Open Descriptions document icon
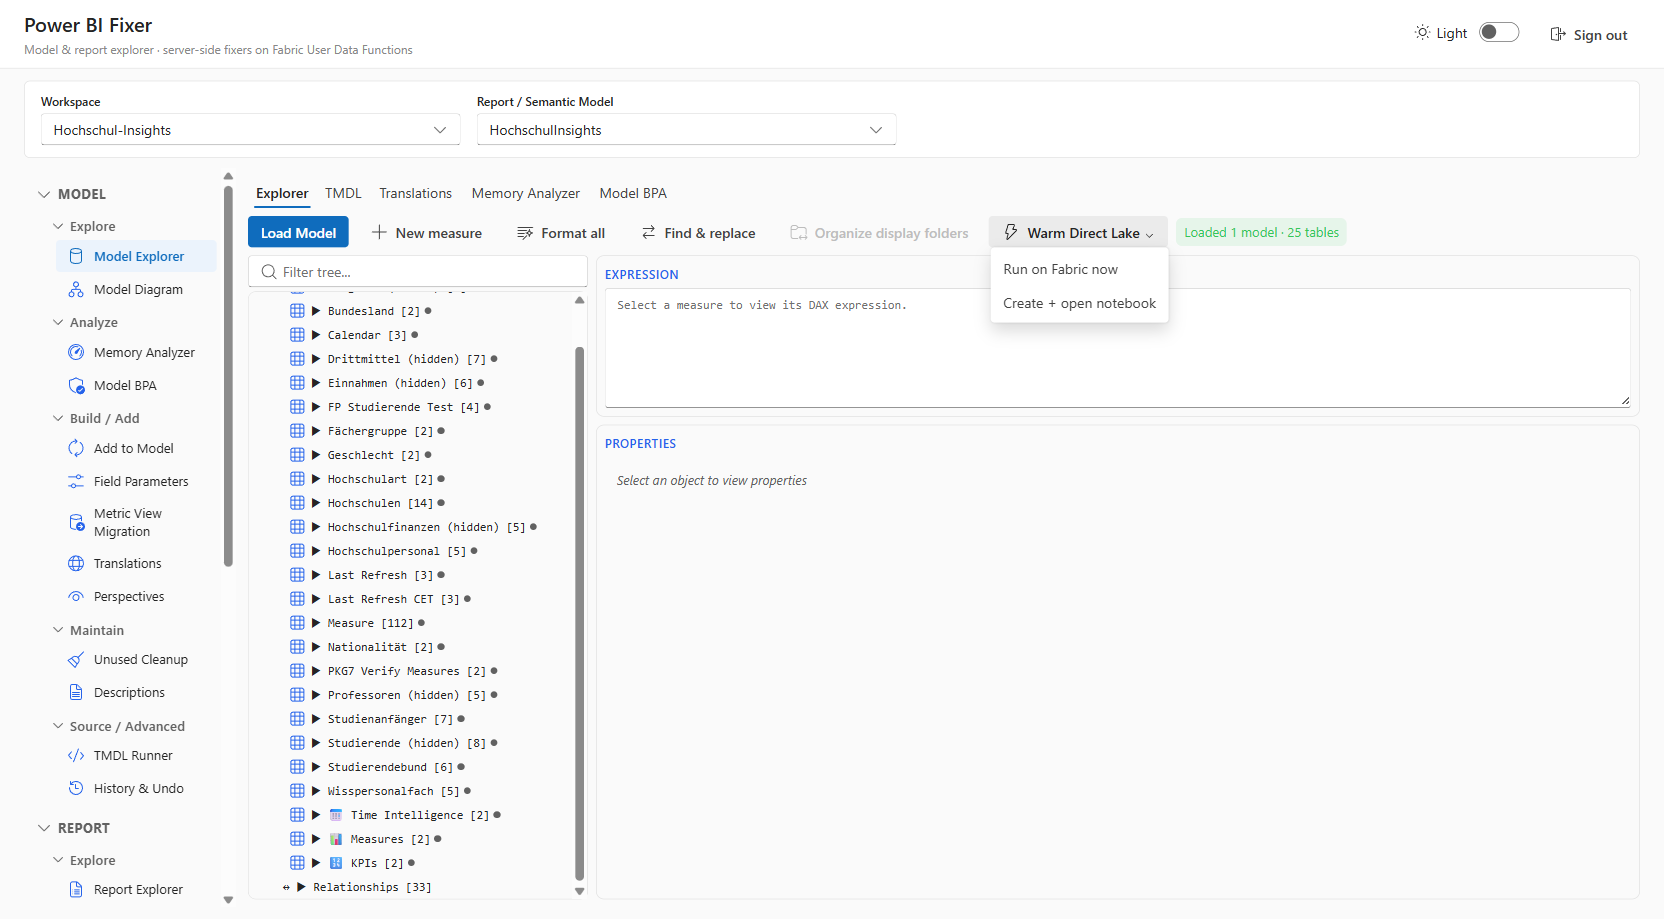This screenshot has width=1664, height=919. 76,692
